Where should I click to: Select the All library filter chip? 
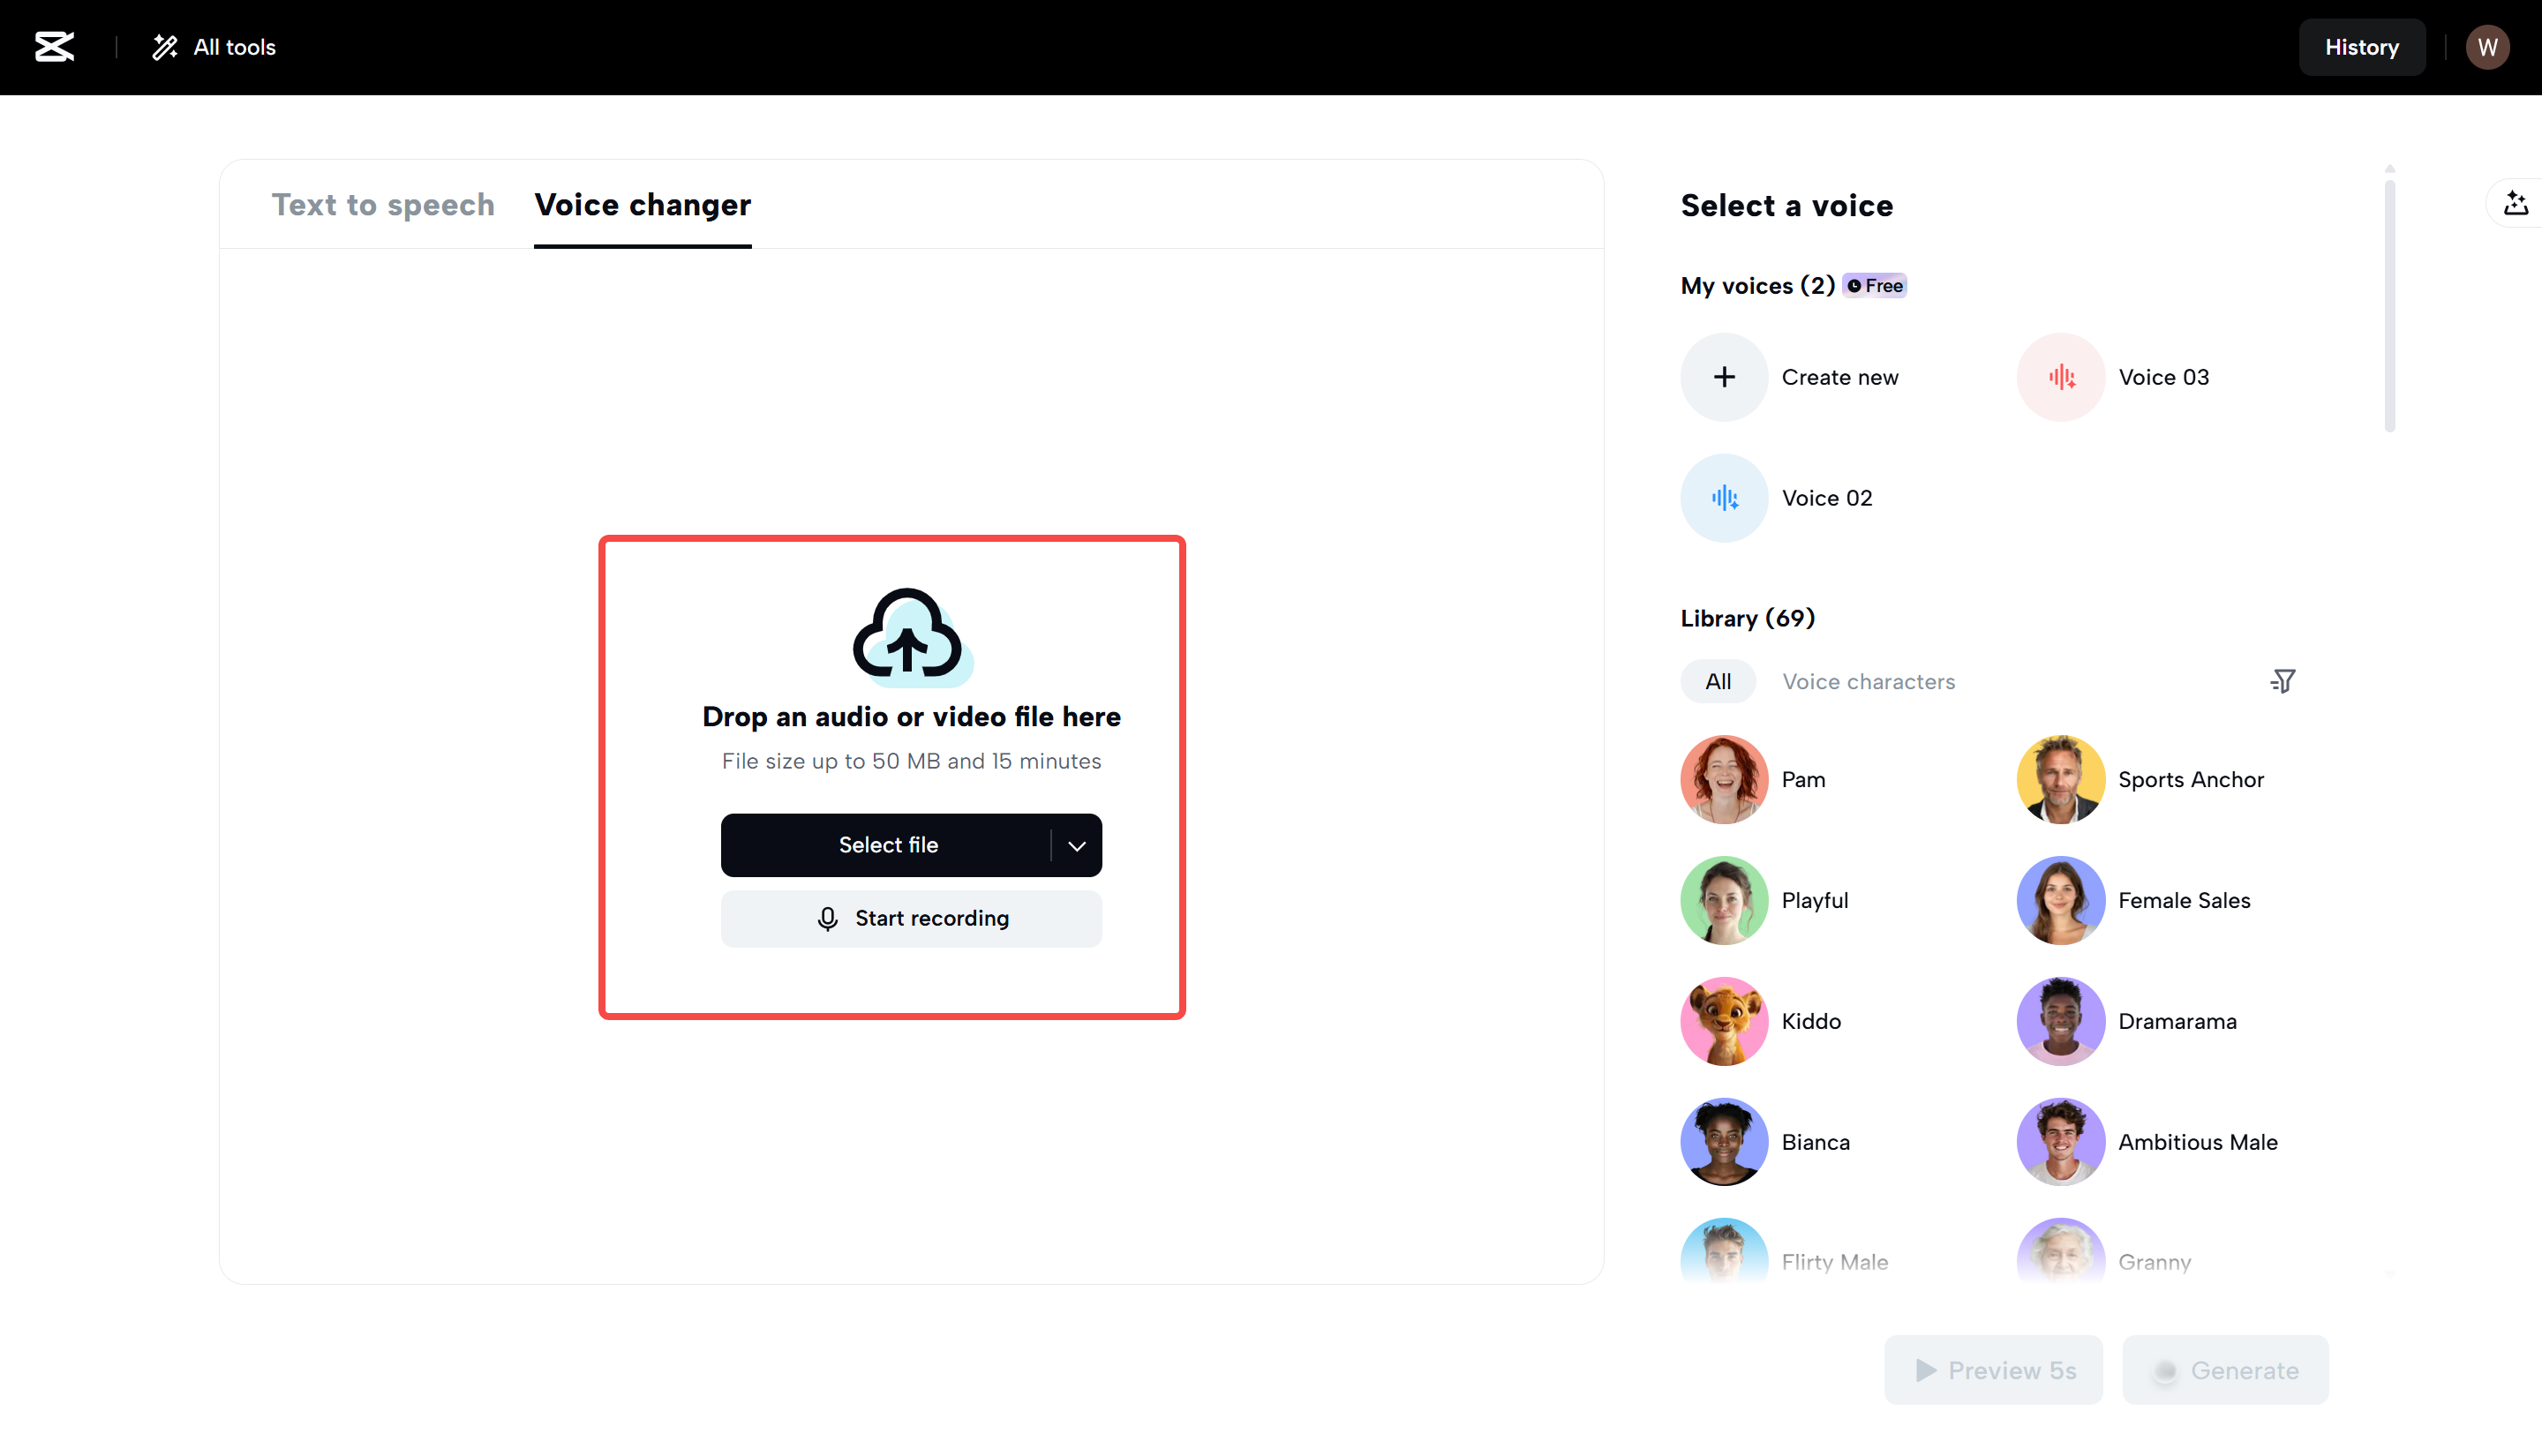(1718, 681)
